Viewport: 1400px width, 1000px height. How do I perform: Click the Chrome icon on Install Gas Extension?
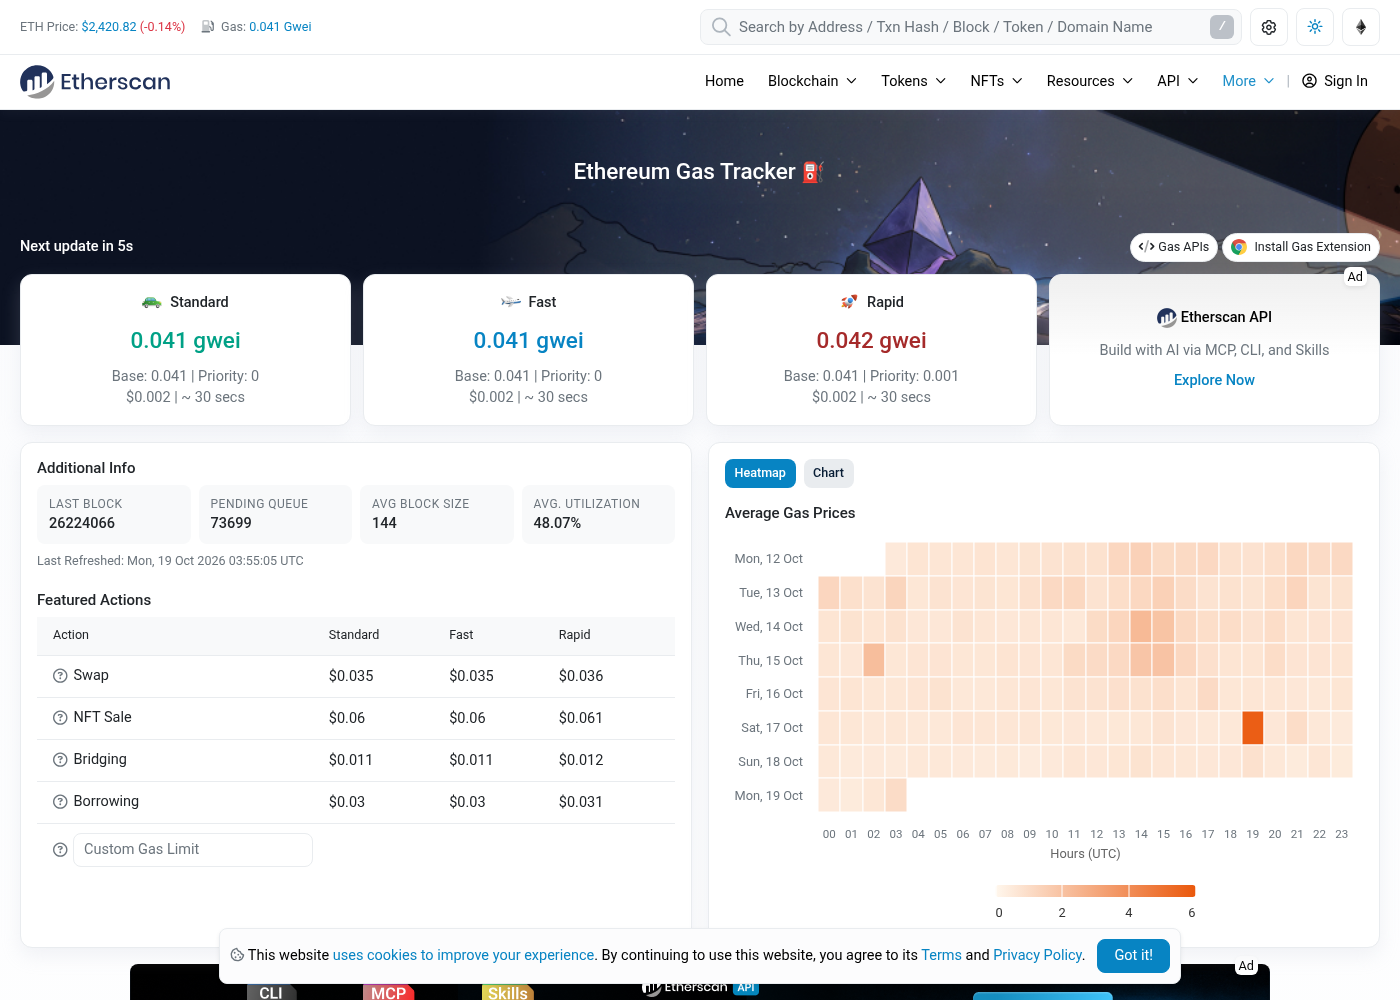1239,247
